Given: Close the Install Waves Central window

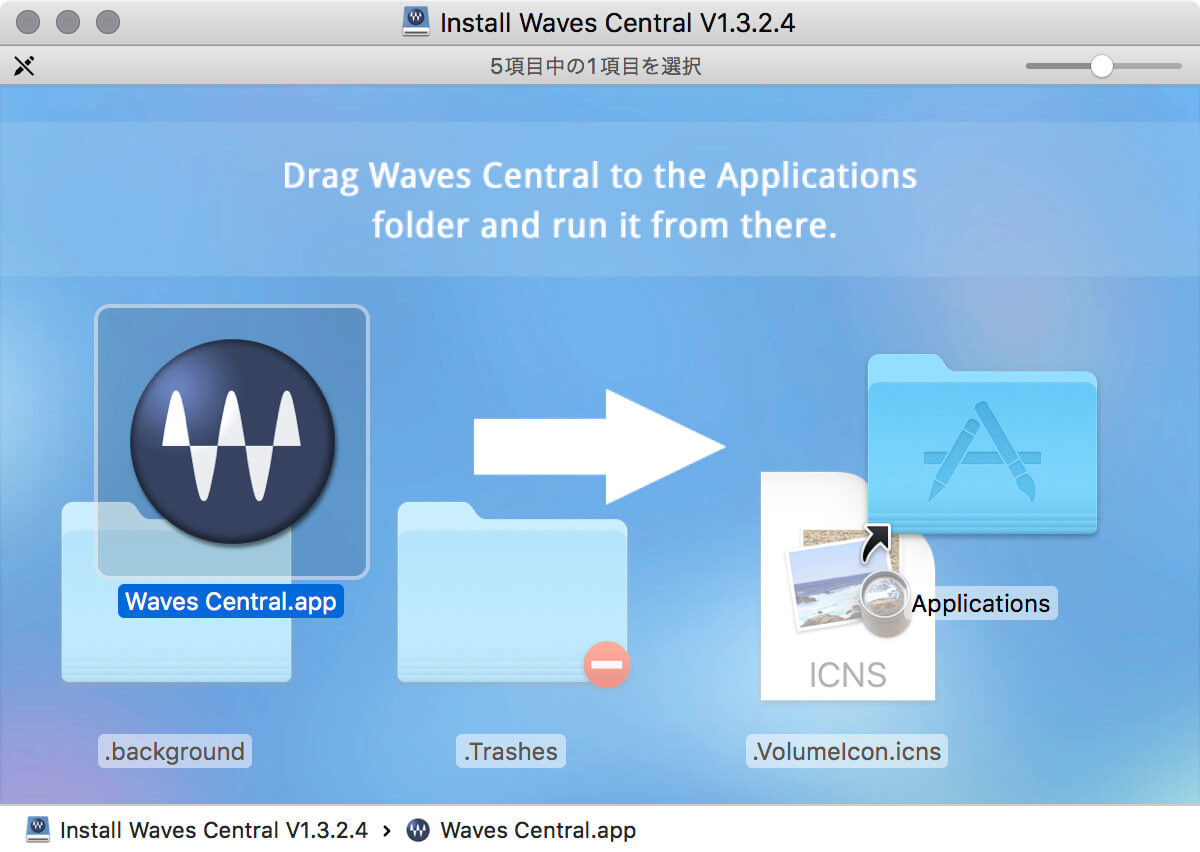Looking at the screenshot, I should (30, 22).
